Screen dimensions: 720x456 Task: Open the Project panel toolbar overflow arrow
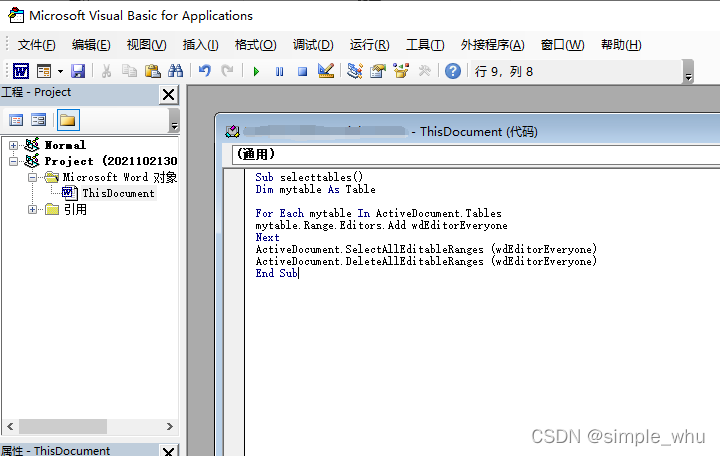174,121
